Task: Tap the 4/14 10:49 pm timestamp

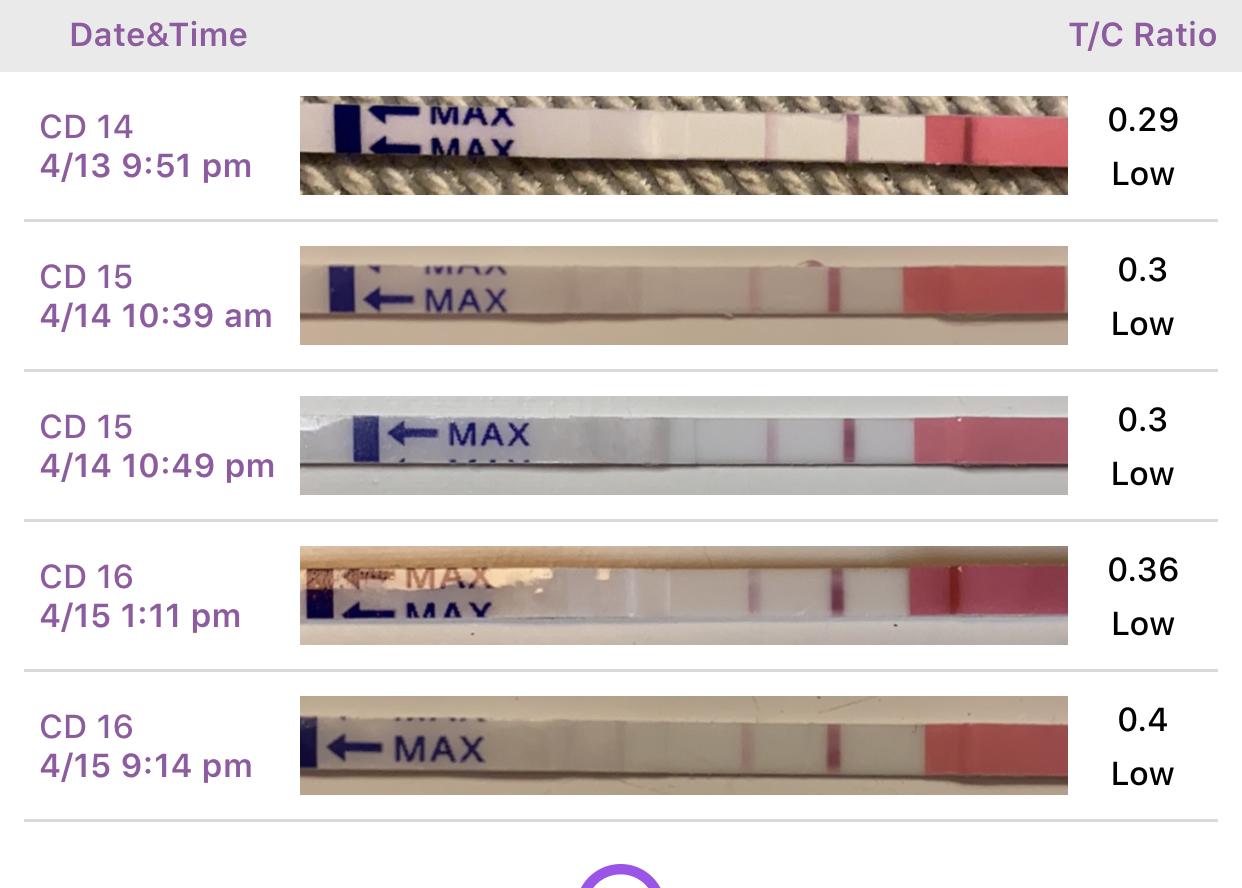Action: (x=157, y=466)
